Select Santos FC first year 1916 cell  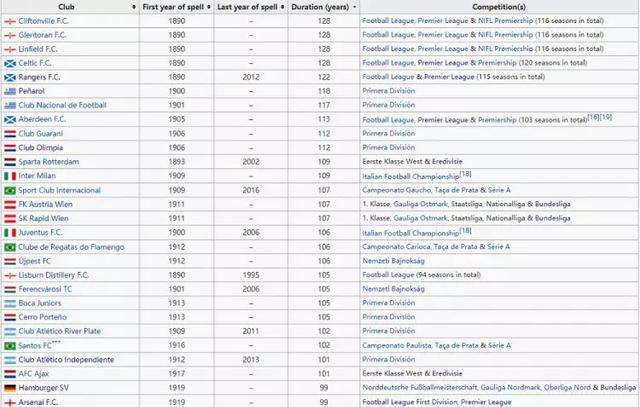(177, 345)
